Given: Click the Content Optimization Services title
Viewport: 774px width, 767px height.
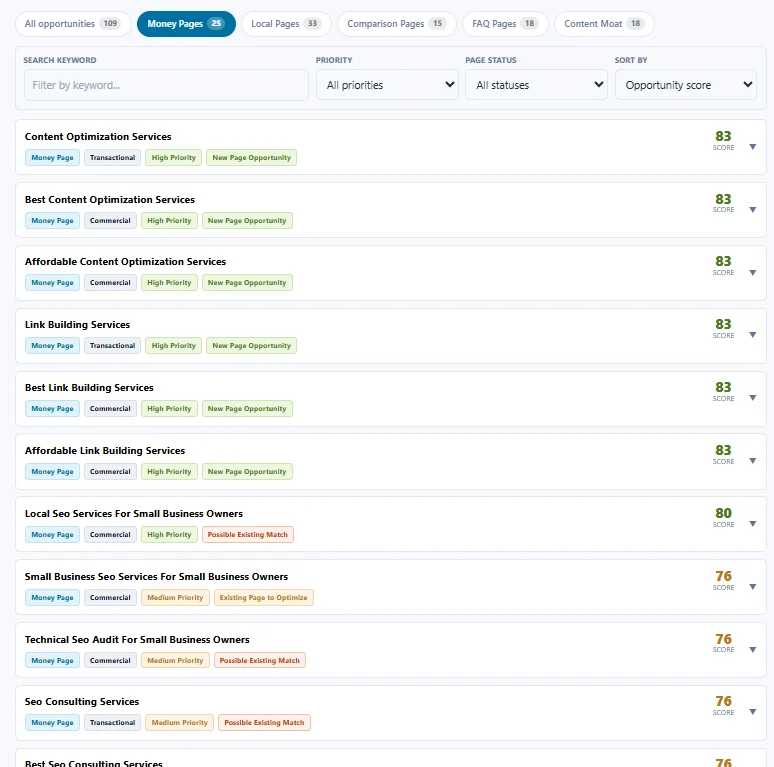Looking at the screenshot, I should [98, 137].
